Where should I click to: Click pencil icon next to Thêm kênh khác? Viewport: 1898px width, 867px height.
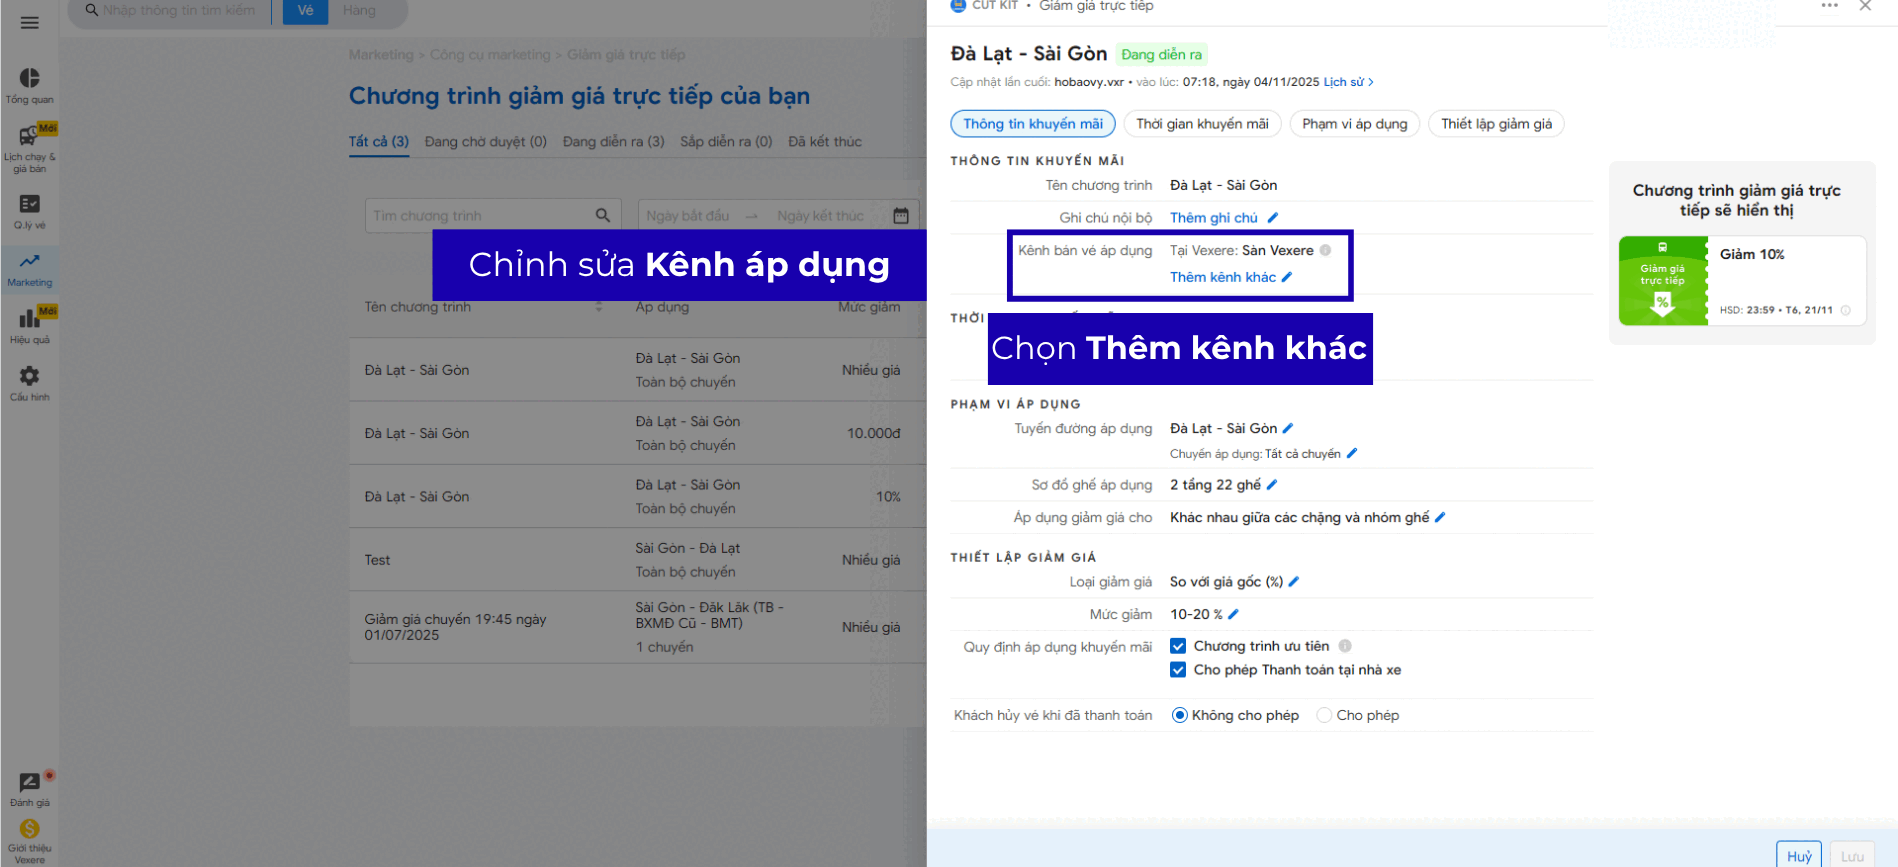coord(1287,277)
